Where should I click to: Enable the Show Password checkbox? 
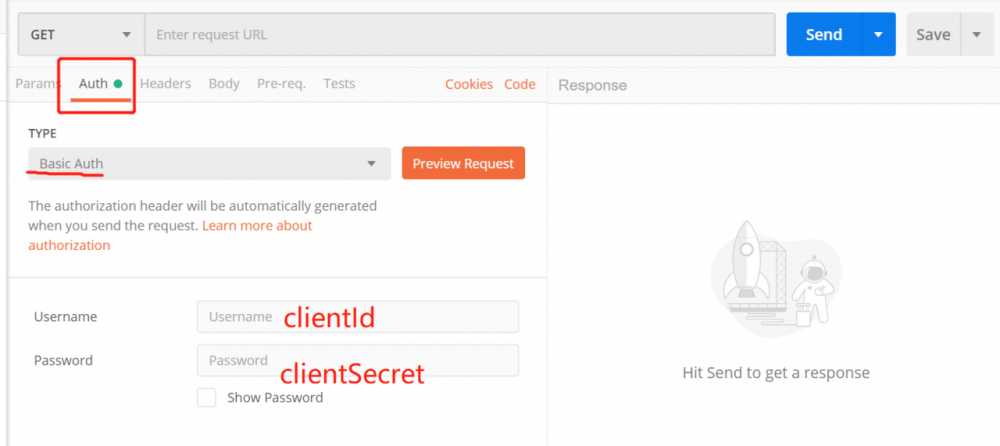207,398
